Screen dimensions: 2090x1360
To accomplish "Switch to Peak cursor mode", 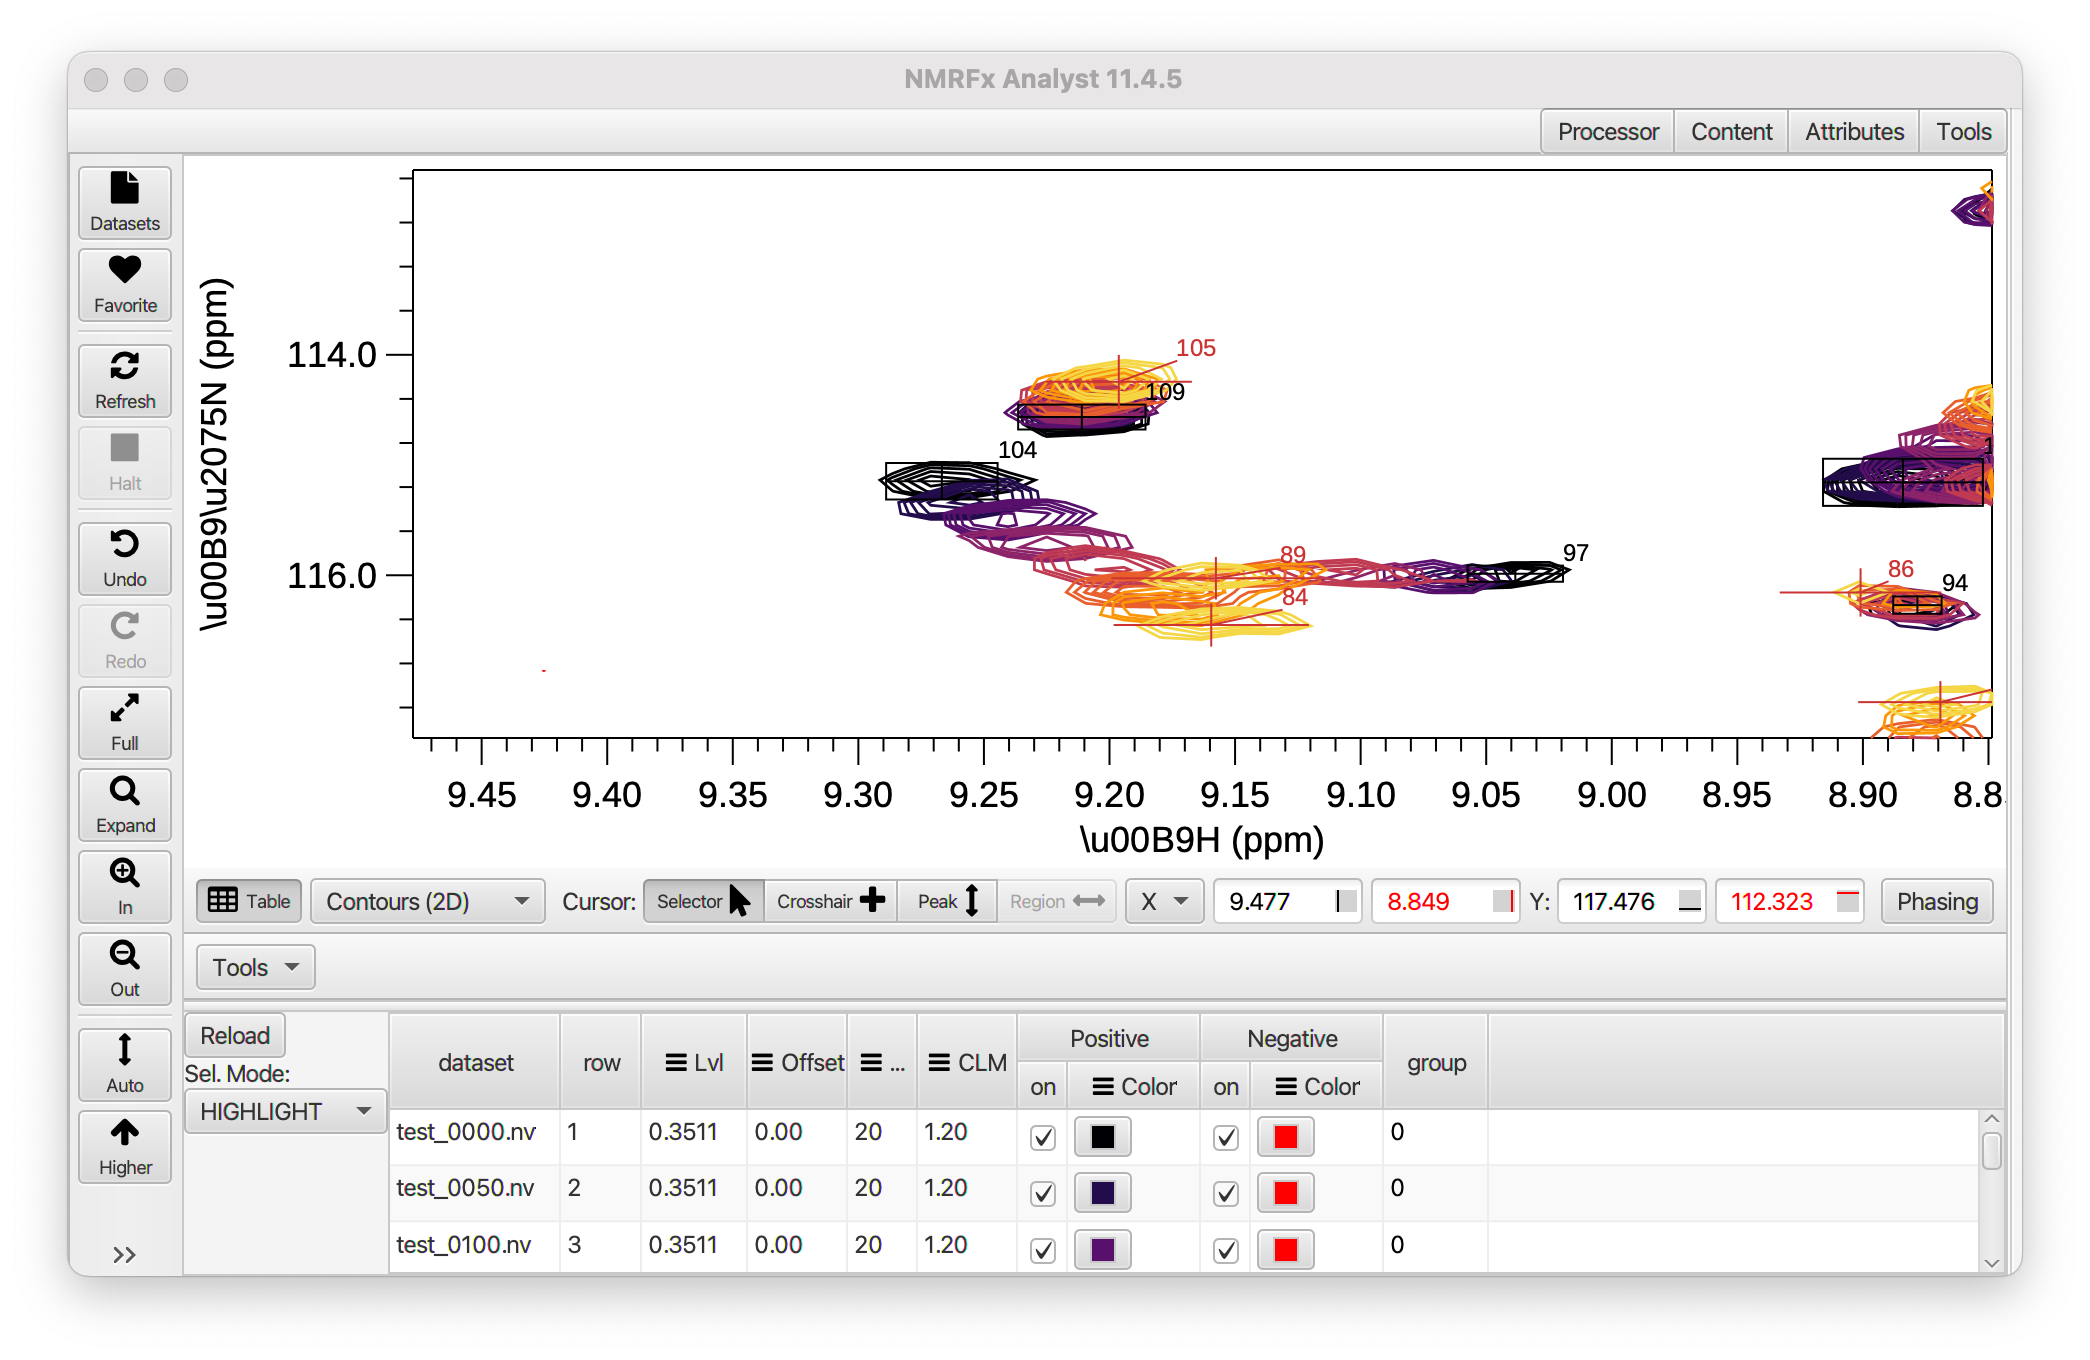I will pos(947,901).
